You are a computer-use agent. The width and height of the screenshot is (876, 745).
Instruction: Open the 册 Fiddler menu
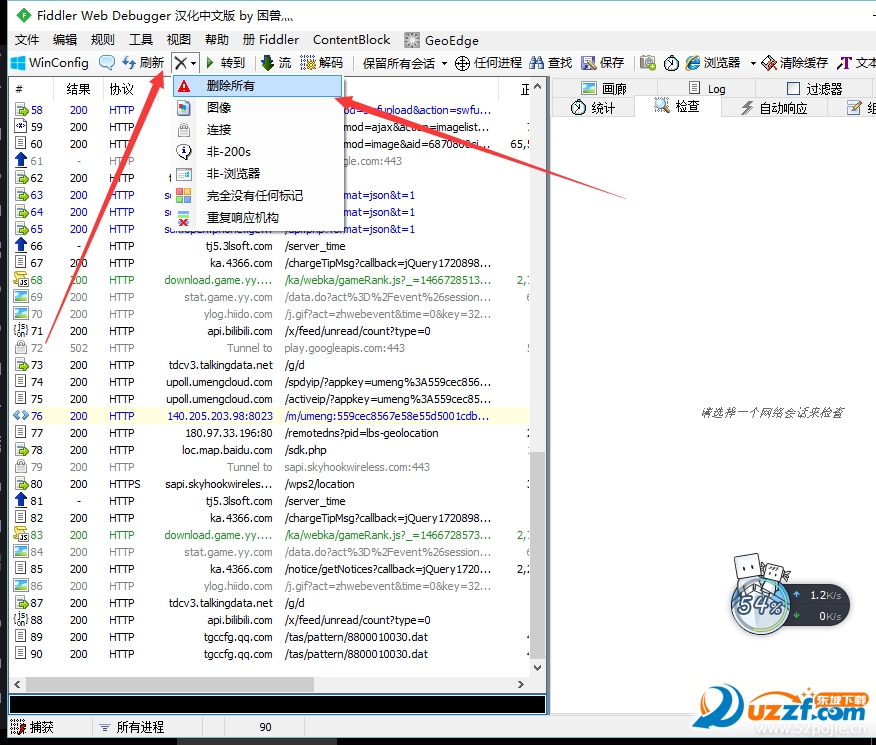pos(271,40)
